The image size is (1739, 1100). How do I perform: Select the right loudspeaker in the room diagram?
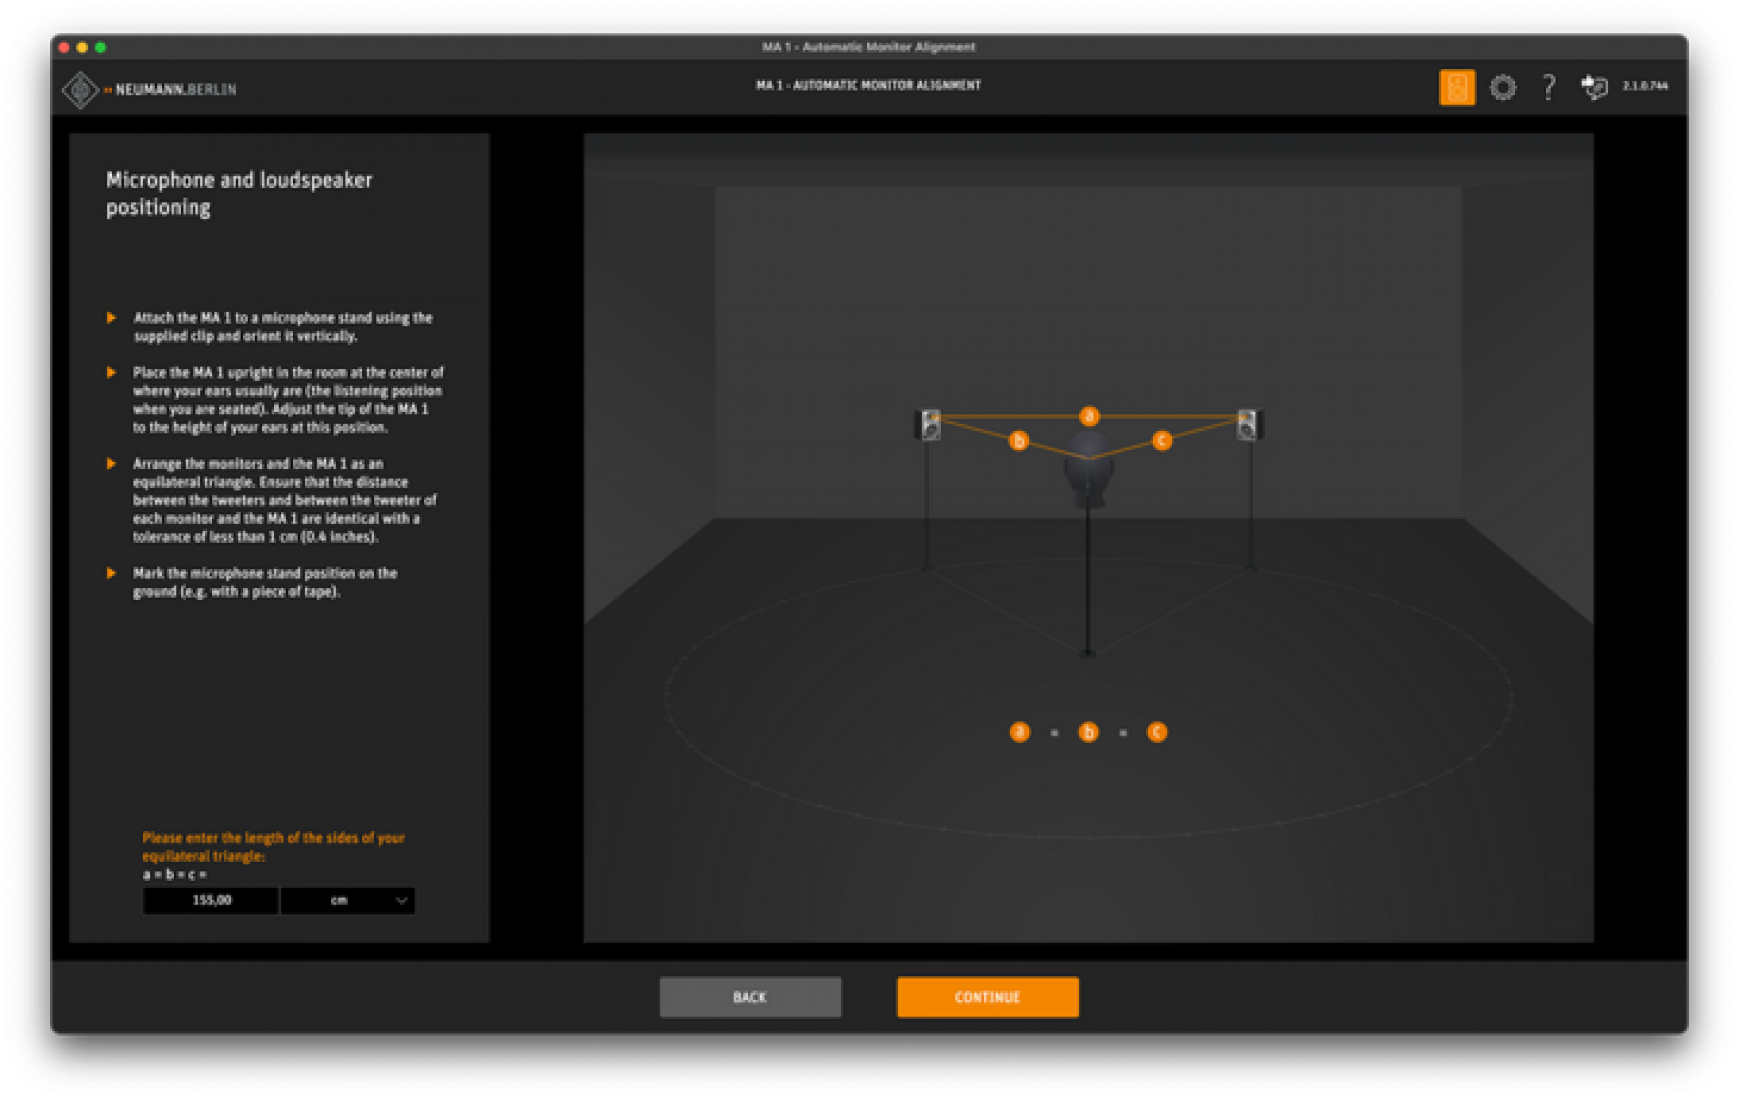[1247, 424]
